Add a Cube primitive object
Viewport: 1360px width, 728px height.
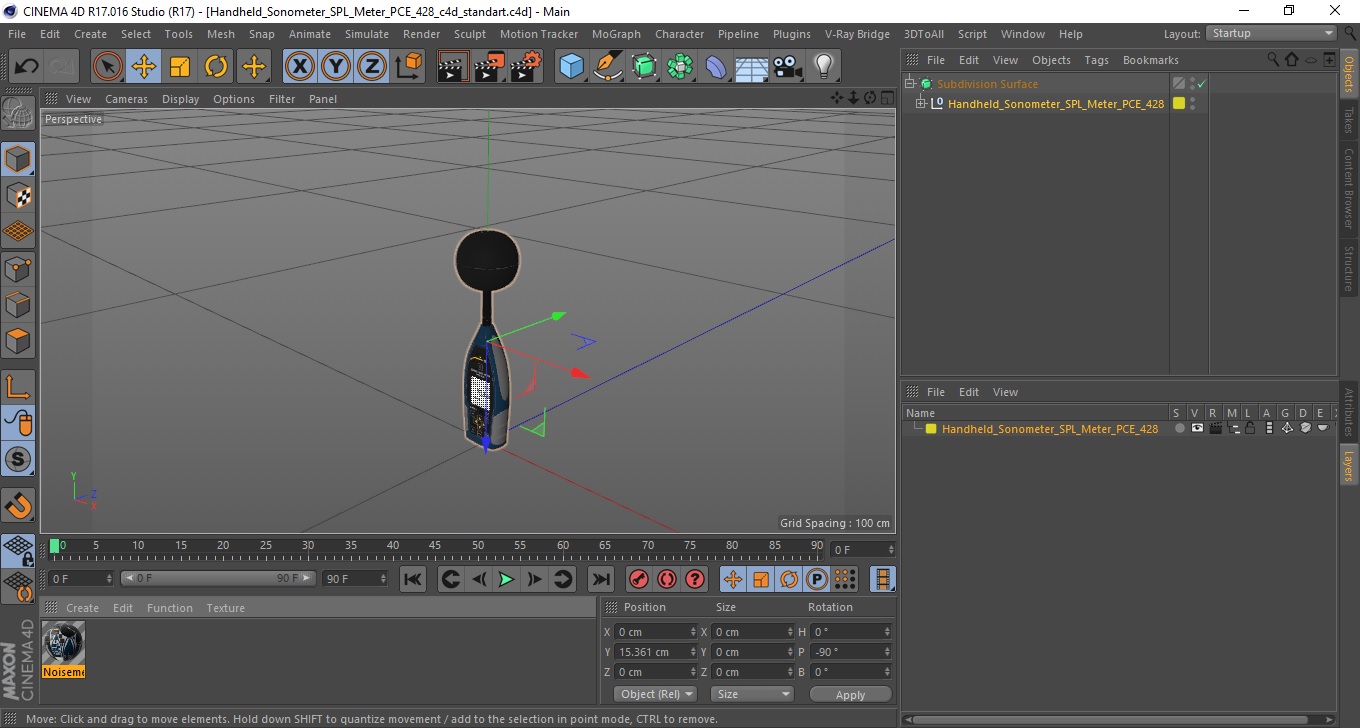pos(572,67)
